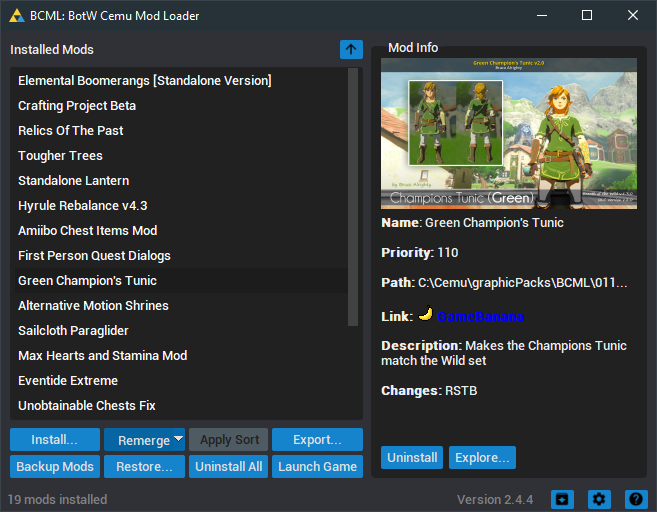Click the Path value text
Screen dimensions: 657x512
tap(522, 283)
